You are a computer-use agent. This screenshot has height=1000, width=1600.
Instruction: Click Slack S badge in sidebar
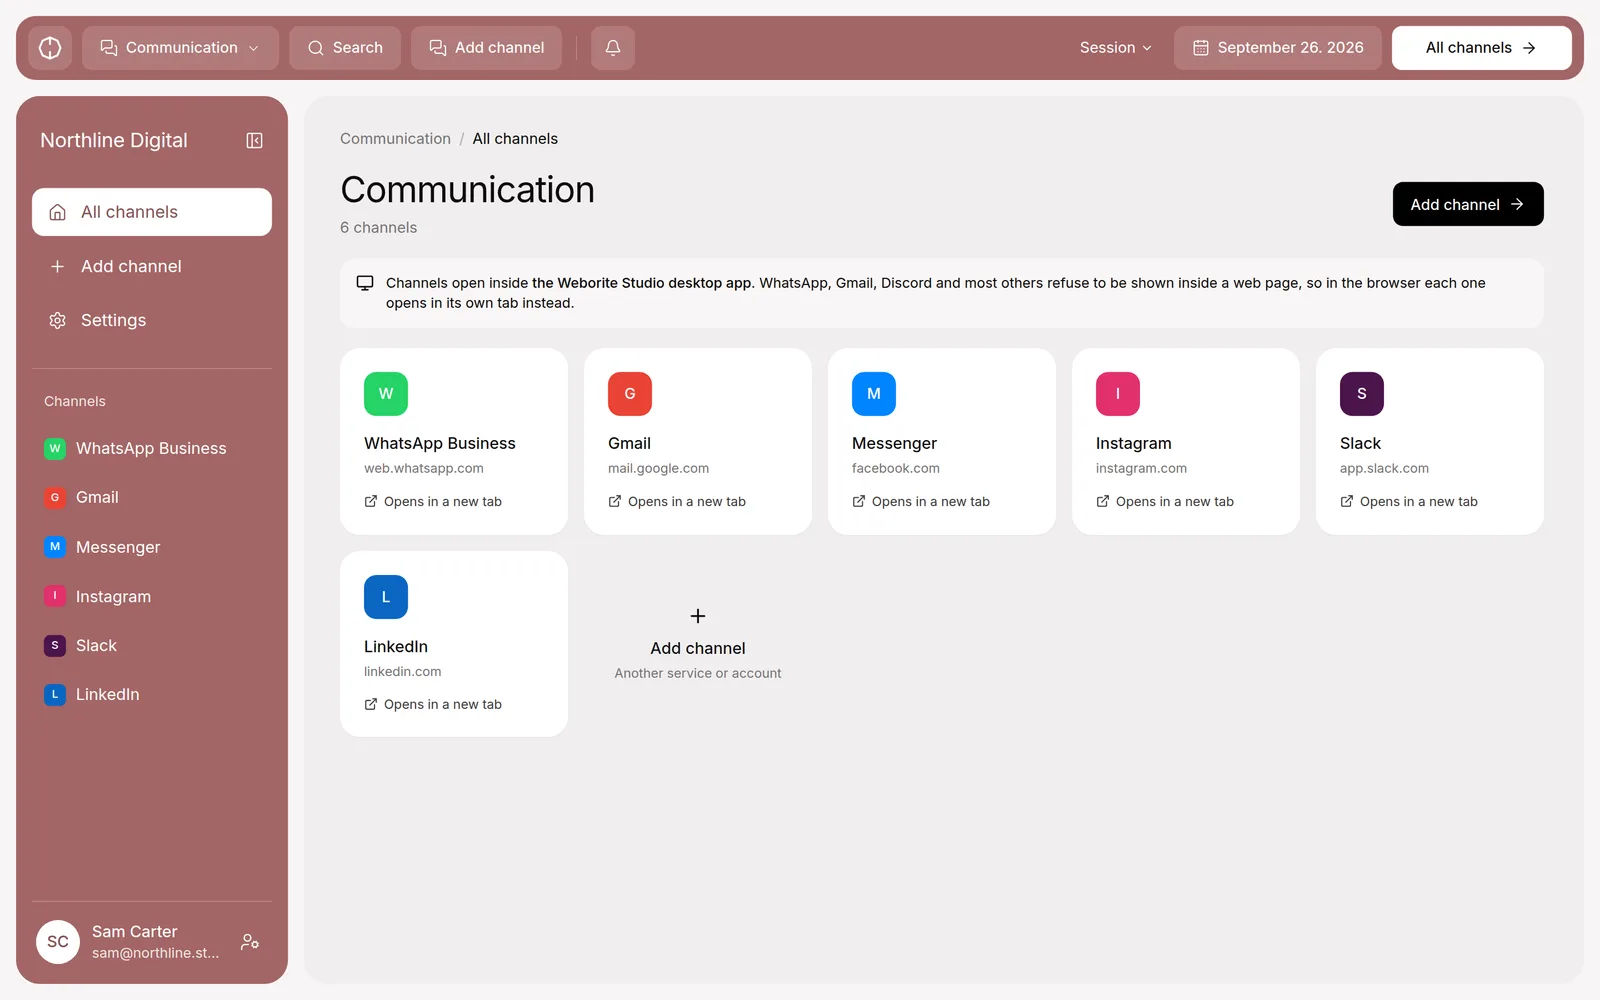click(55, 646)
